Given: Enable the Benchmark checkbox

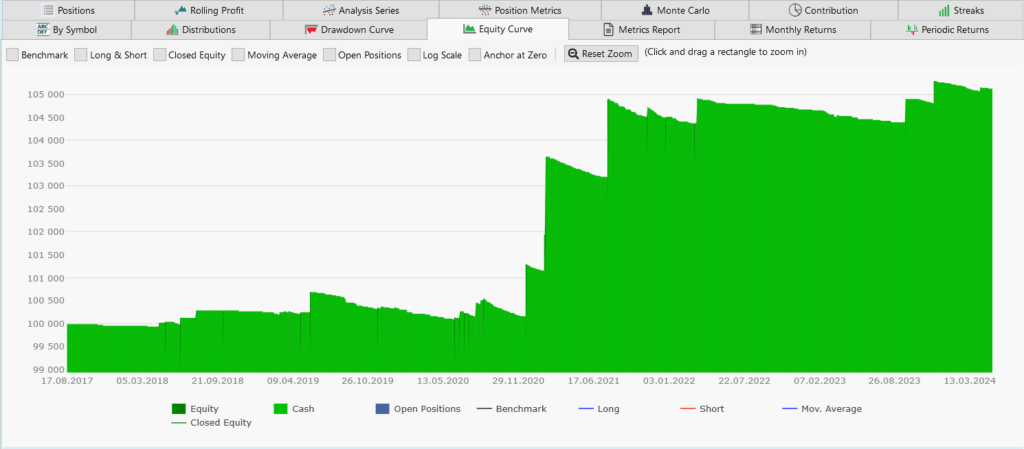Looking at the screenshot, I should (x=12, y=55).
